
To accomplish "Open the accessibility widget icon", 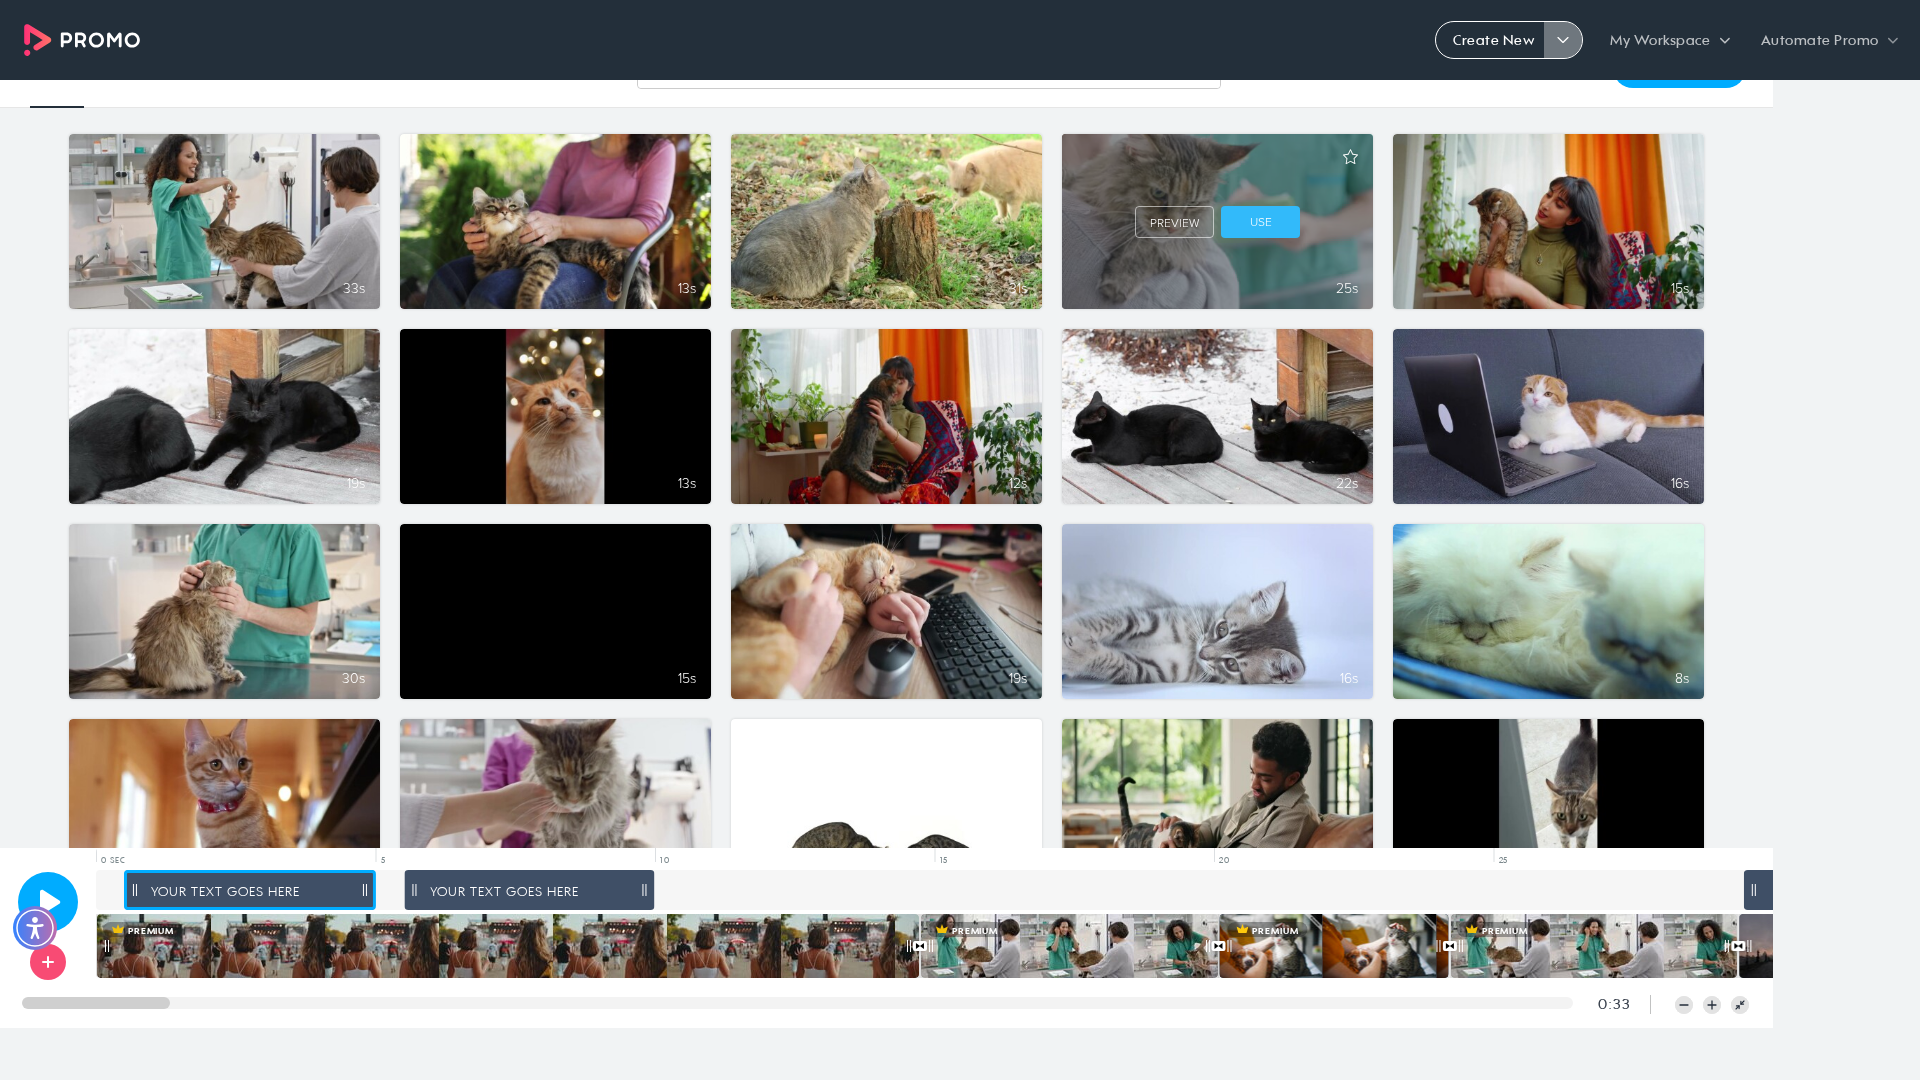I will [35, 928].
